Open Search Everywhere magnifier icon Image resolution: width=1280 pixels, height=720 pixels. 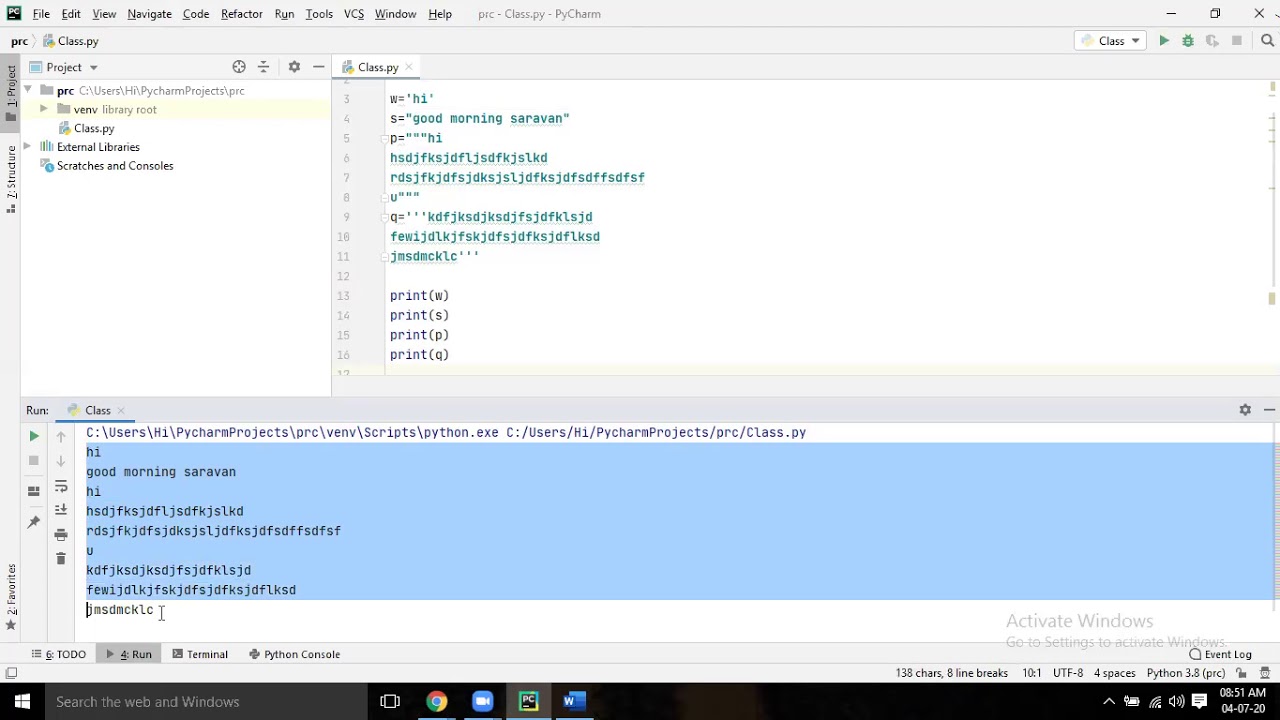coord(1268,41)
